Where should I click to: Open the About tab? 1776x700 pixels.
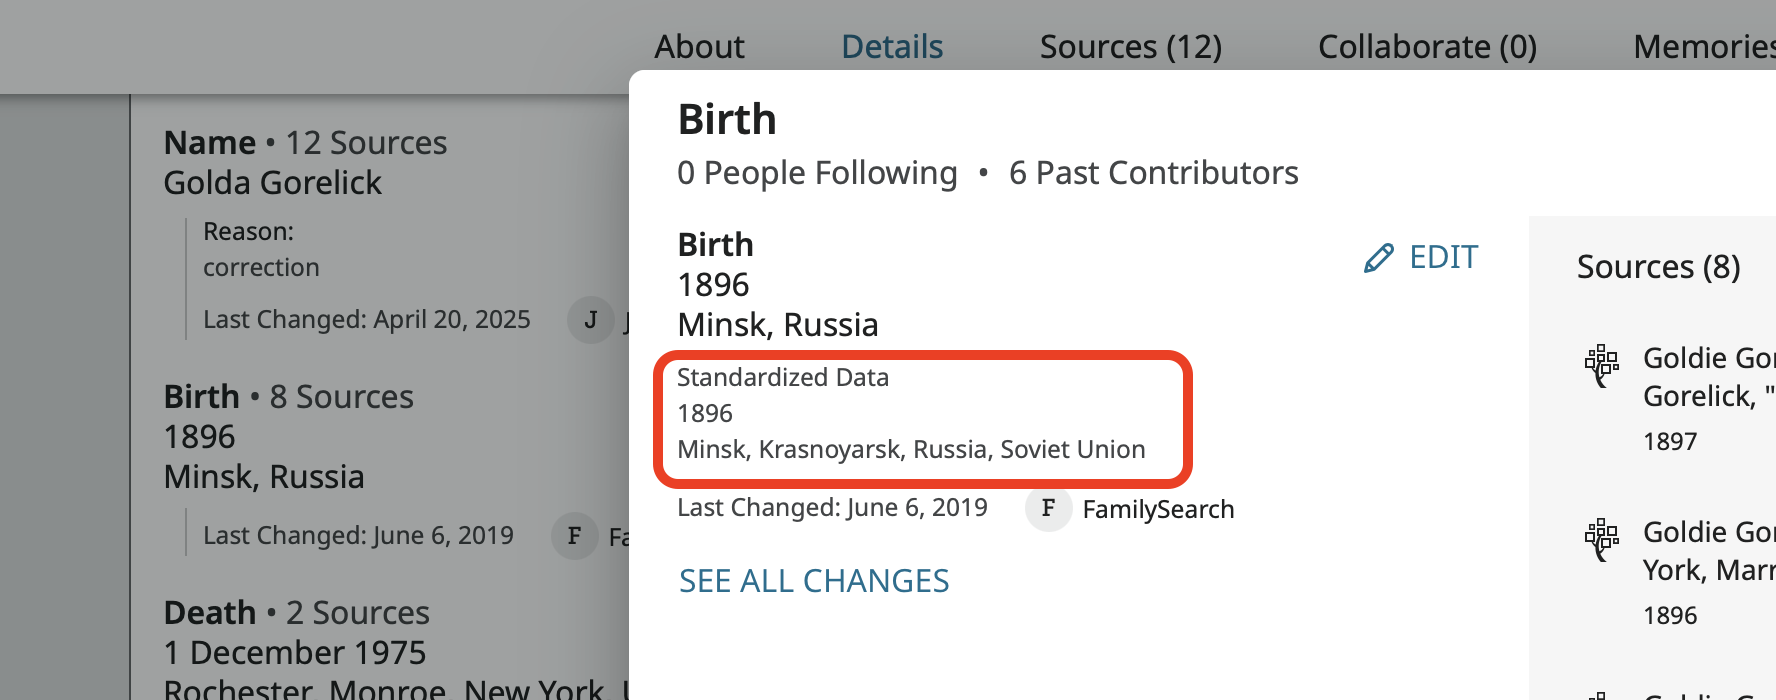click(x=699, y=47)
